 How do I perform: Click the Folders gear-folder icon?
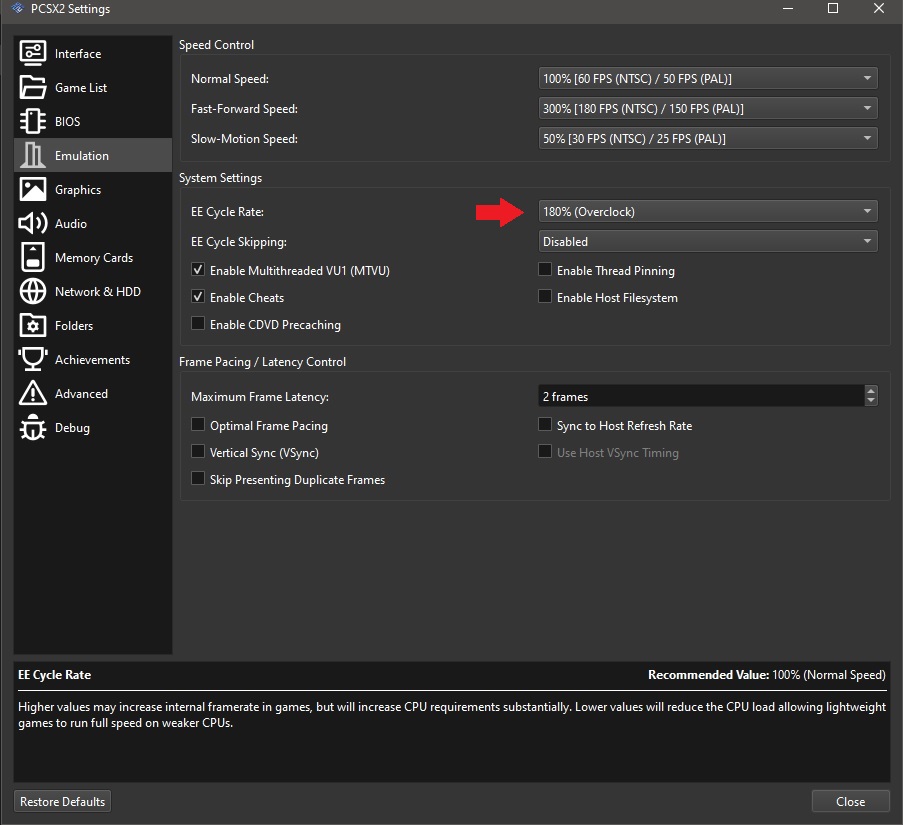point(33,325)
